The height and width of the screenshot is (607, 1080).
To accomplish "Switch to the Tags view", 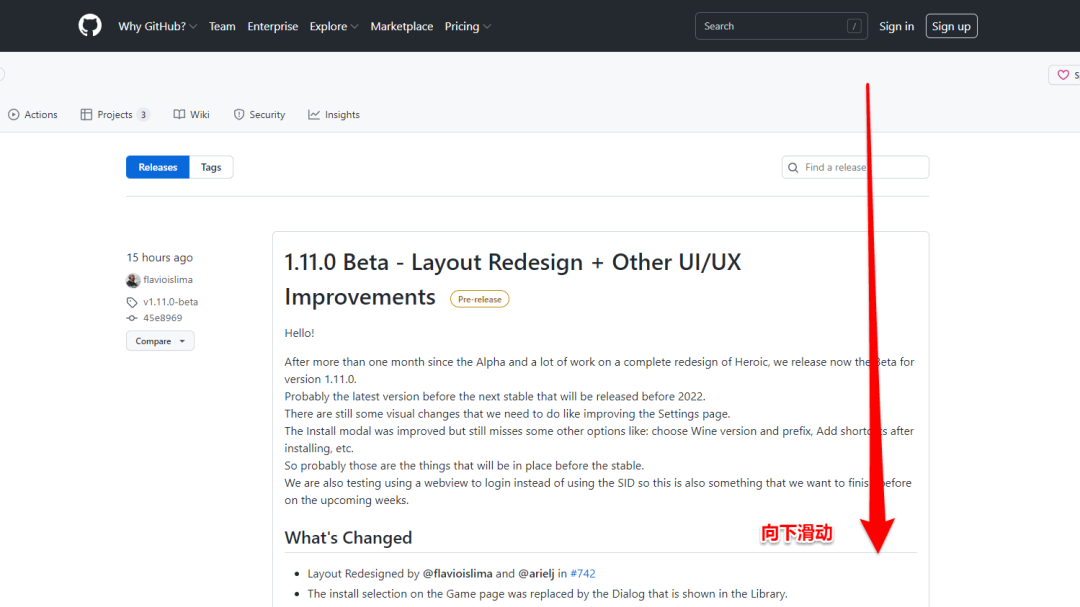I will 211,168.
